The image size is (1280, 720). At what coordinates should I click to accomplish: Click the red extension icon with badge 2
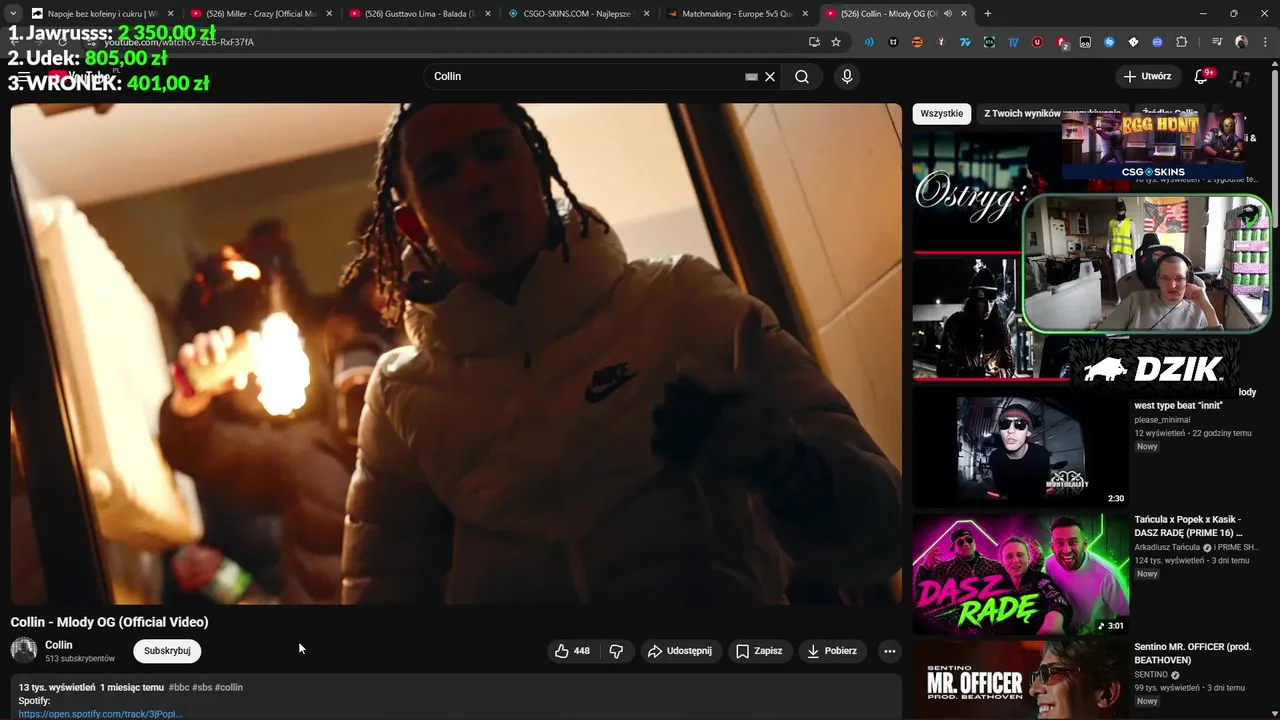[x=1062, y=42]
